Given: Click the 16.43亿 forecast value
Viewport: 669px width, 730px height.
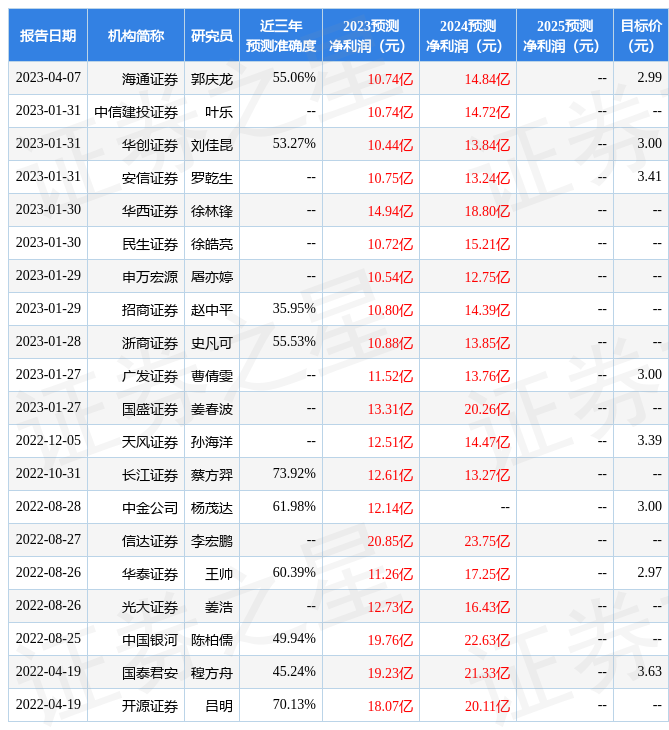Looking at the screenshot, I should pos(487,608).
